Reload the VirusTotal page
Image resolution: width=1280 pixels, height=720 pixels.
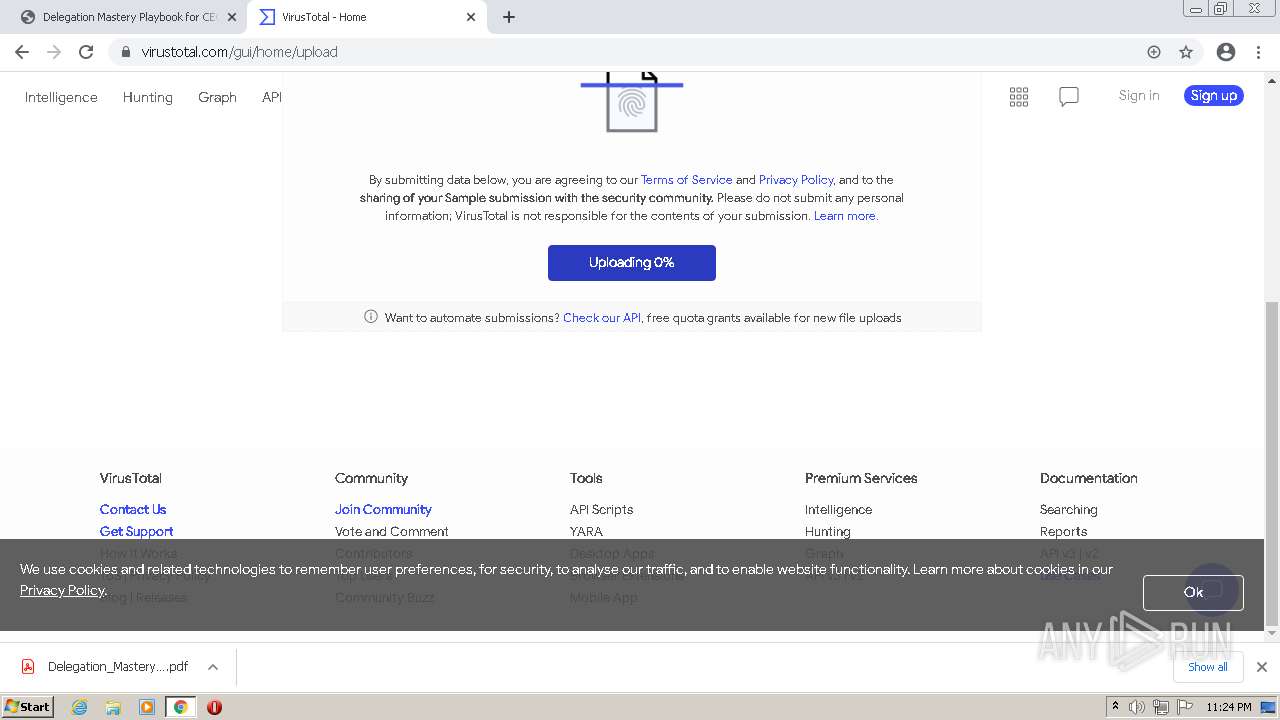coord(86,52)
